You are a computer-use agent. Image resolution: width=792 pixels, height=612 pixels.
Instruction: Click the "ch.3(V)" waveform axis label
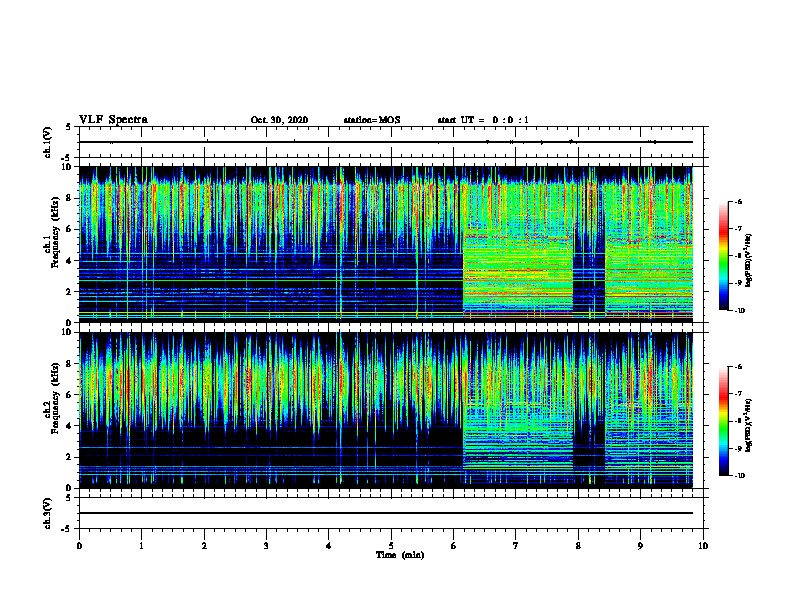48,513
